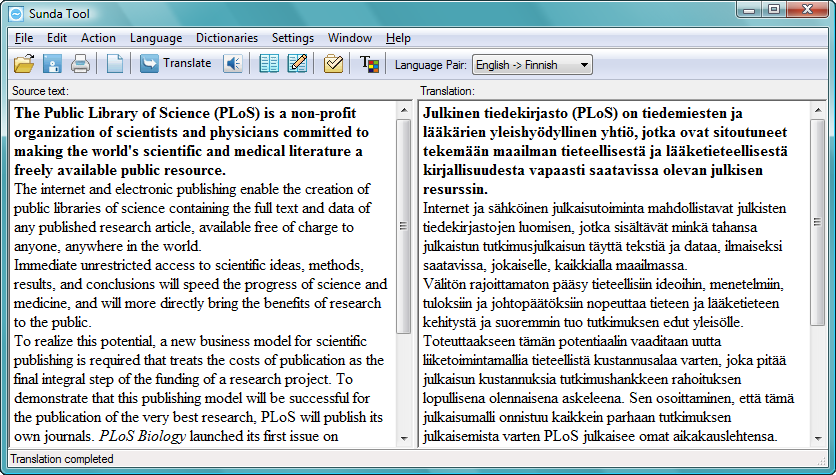Click inside the Source text area
This screenshot has width=836, height=475.
(x=203, y=274)
